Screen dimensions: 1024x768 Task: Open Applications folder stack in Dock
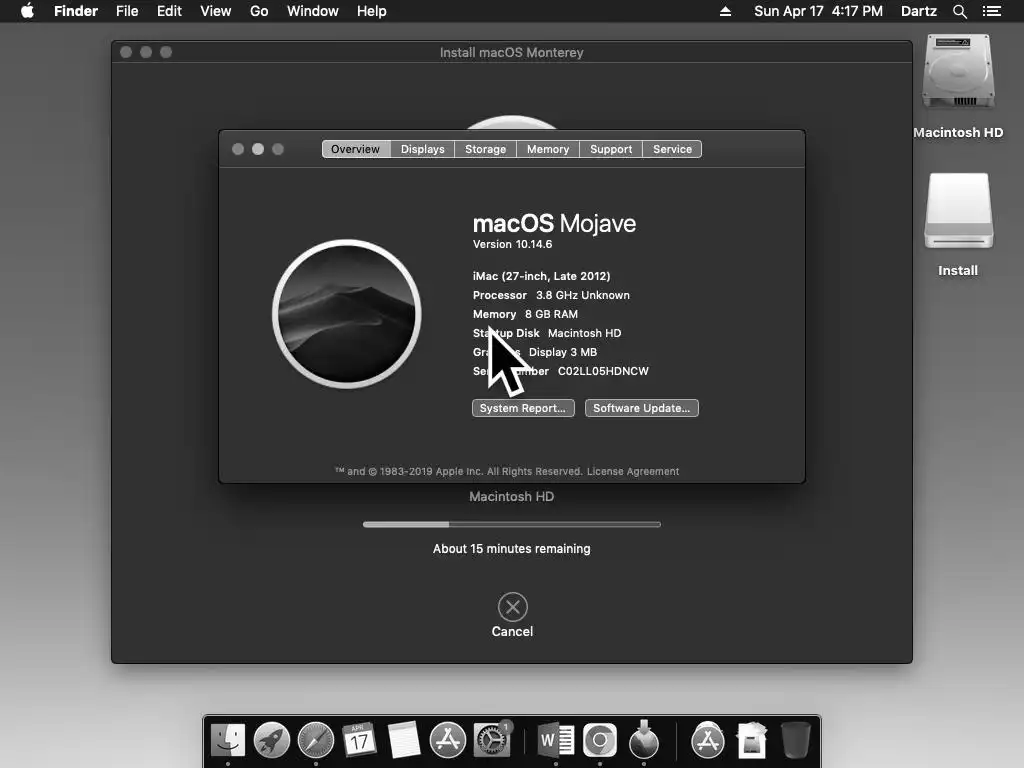tap(707, 741)
